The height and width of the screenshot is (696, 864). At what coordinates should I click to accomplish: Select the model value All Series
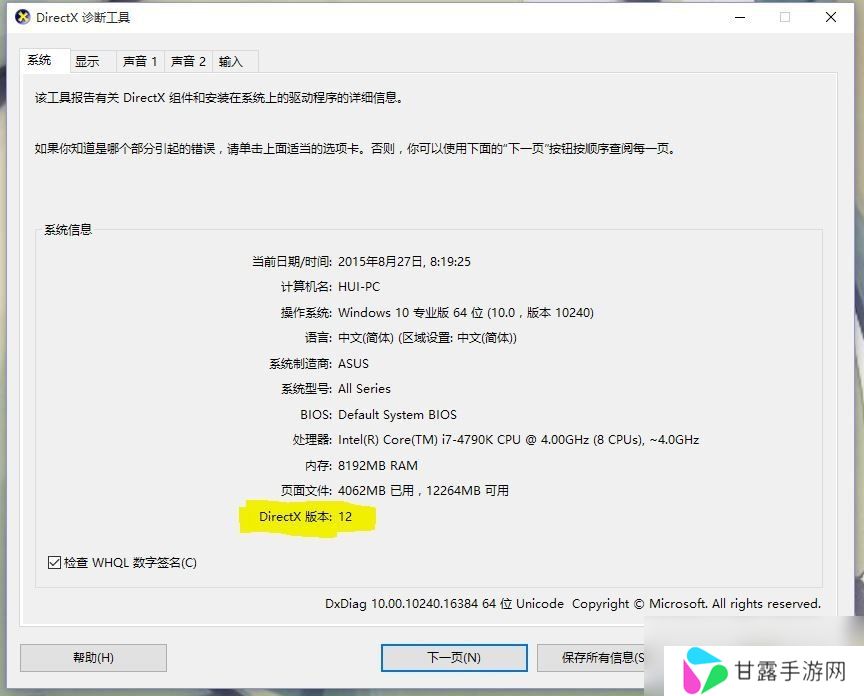click(x=364, y=389)
